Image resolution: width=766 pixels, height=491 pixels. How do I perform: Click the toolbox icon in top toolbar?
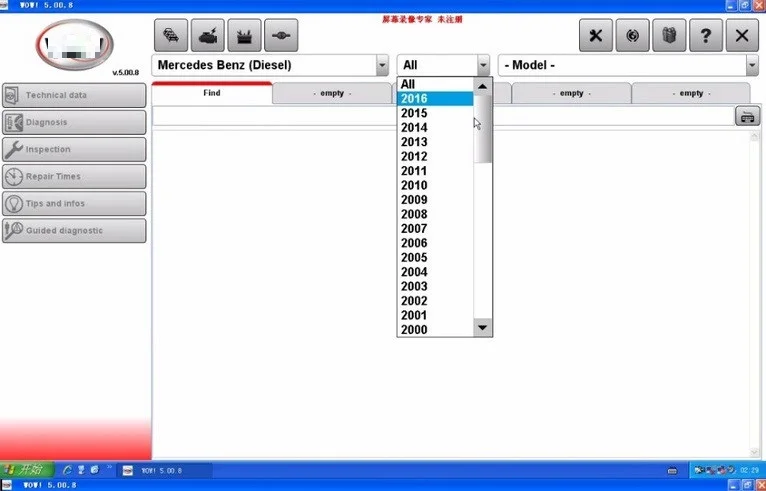click(244, 36)
